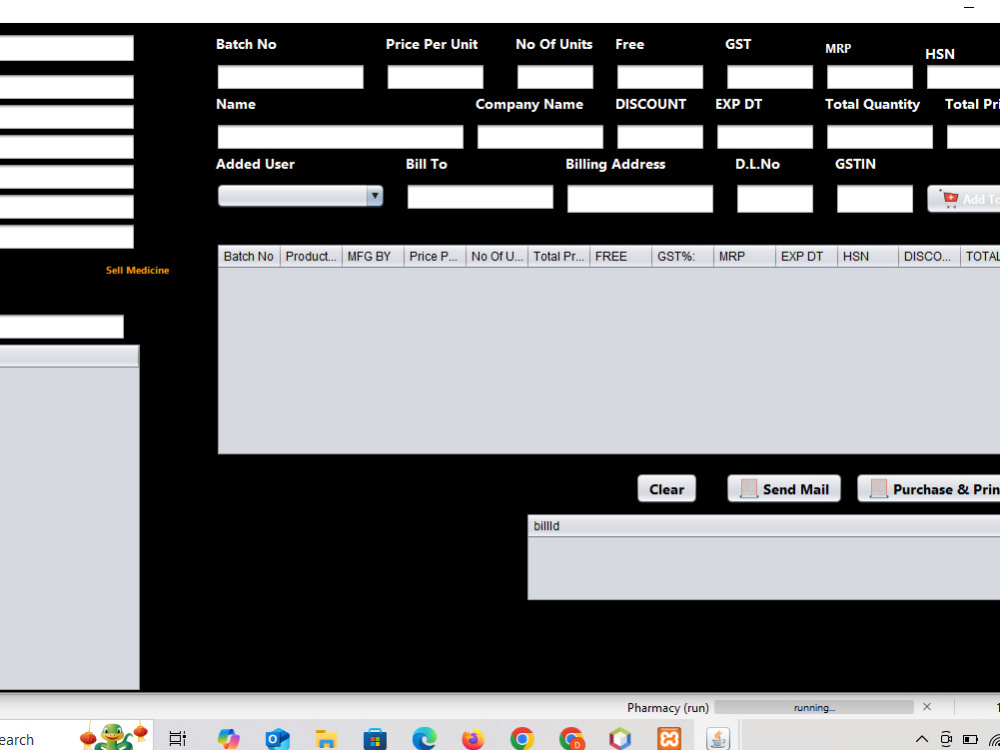The image size is (1000, 750).
Task: Open File Explorer from the taskbar
Action: point(326,739)
